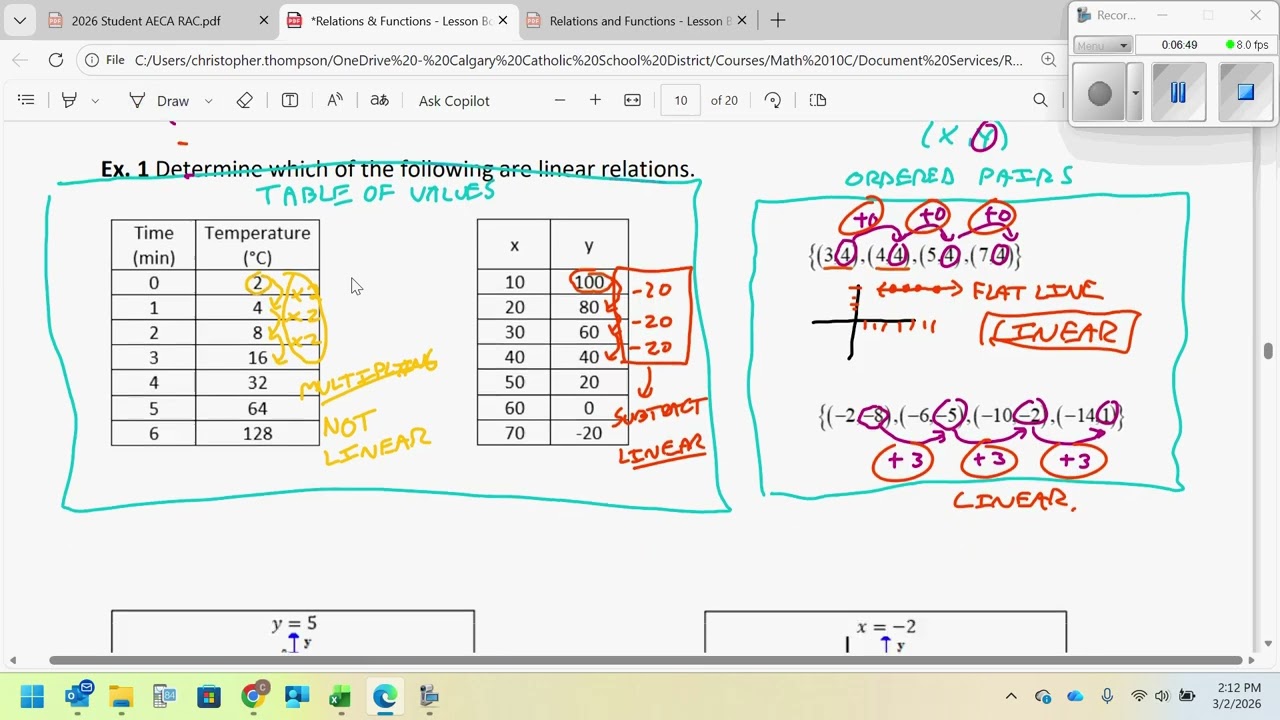Open the Calculator app in the taskbar

coord(165,696)
